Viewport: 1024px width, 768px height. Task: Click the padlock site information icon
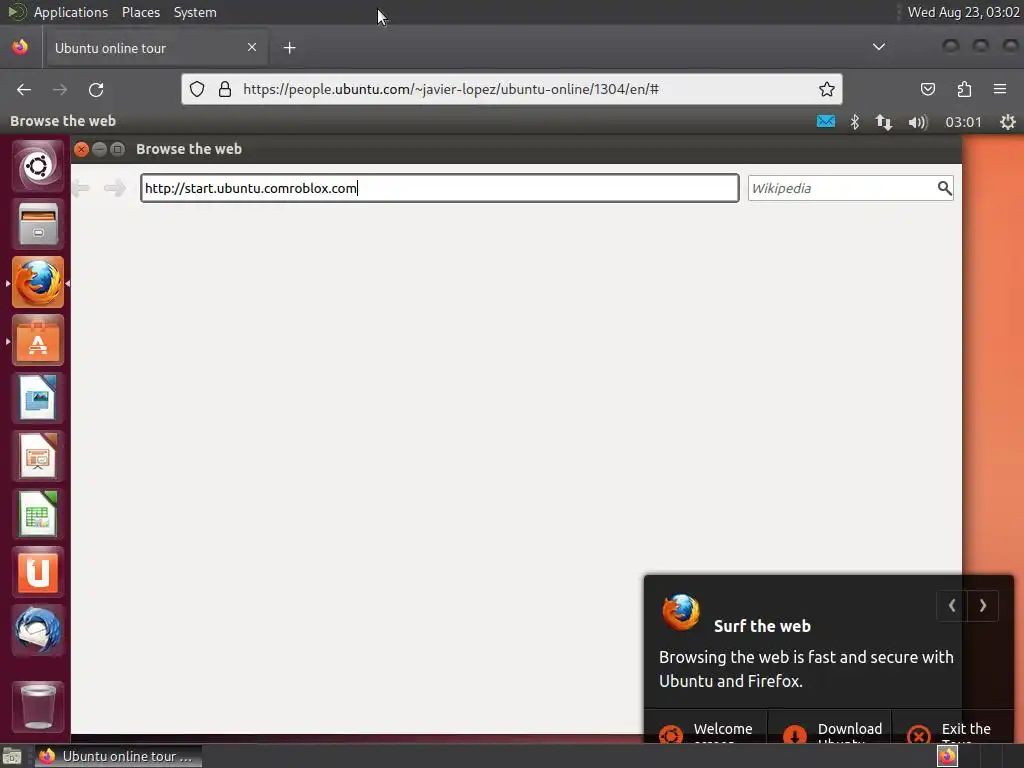pyautogui.click(x=225, y=89)
